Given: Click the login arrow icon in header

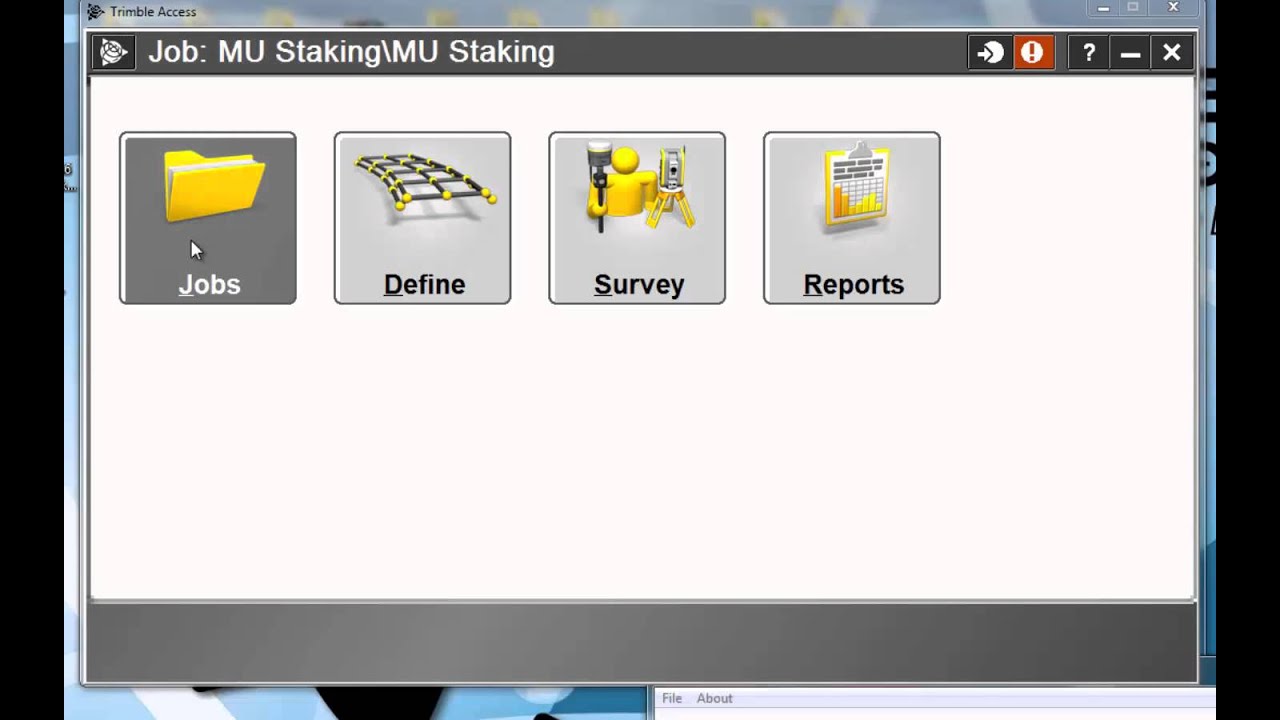Looking at the screenshot, I should point(990,52).
